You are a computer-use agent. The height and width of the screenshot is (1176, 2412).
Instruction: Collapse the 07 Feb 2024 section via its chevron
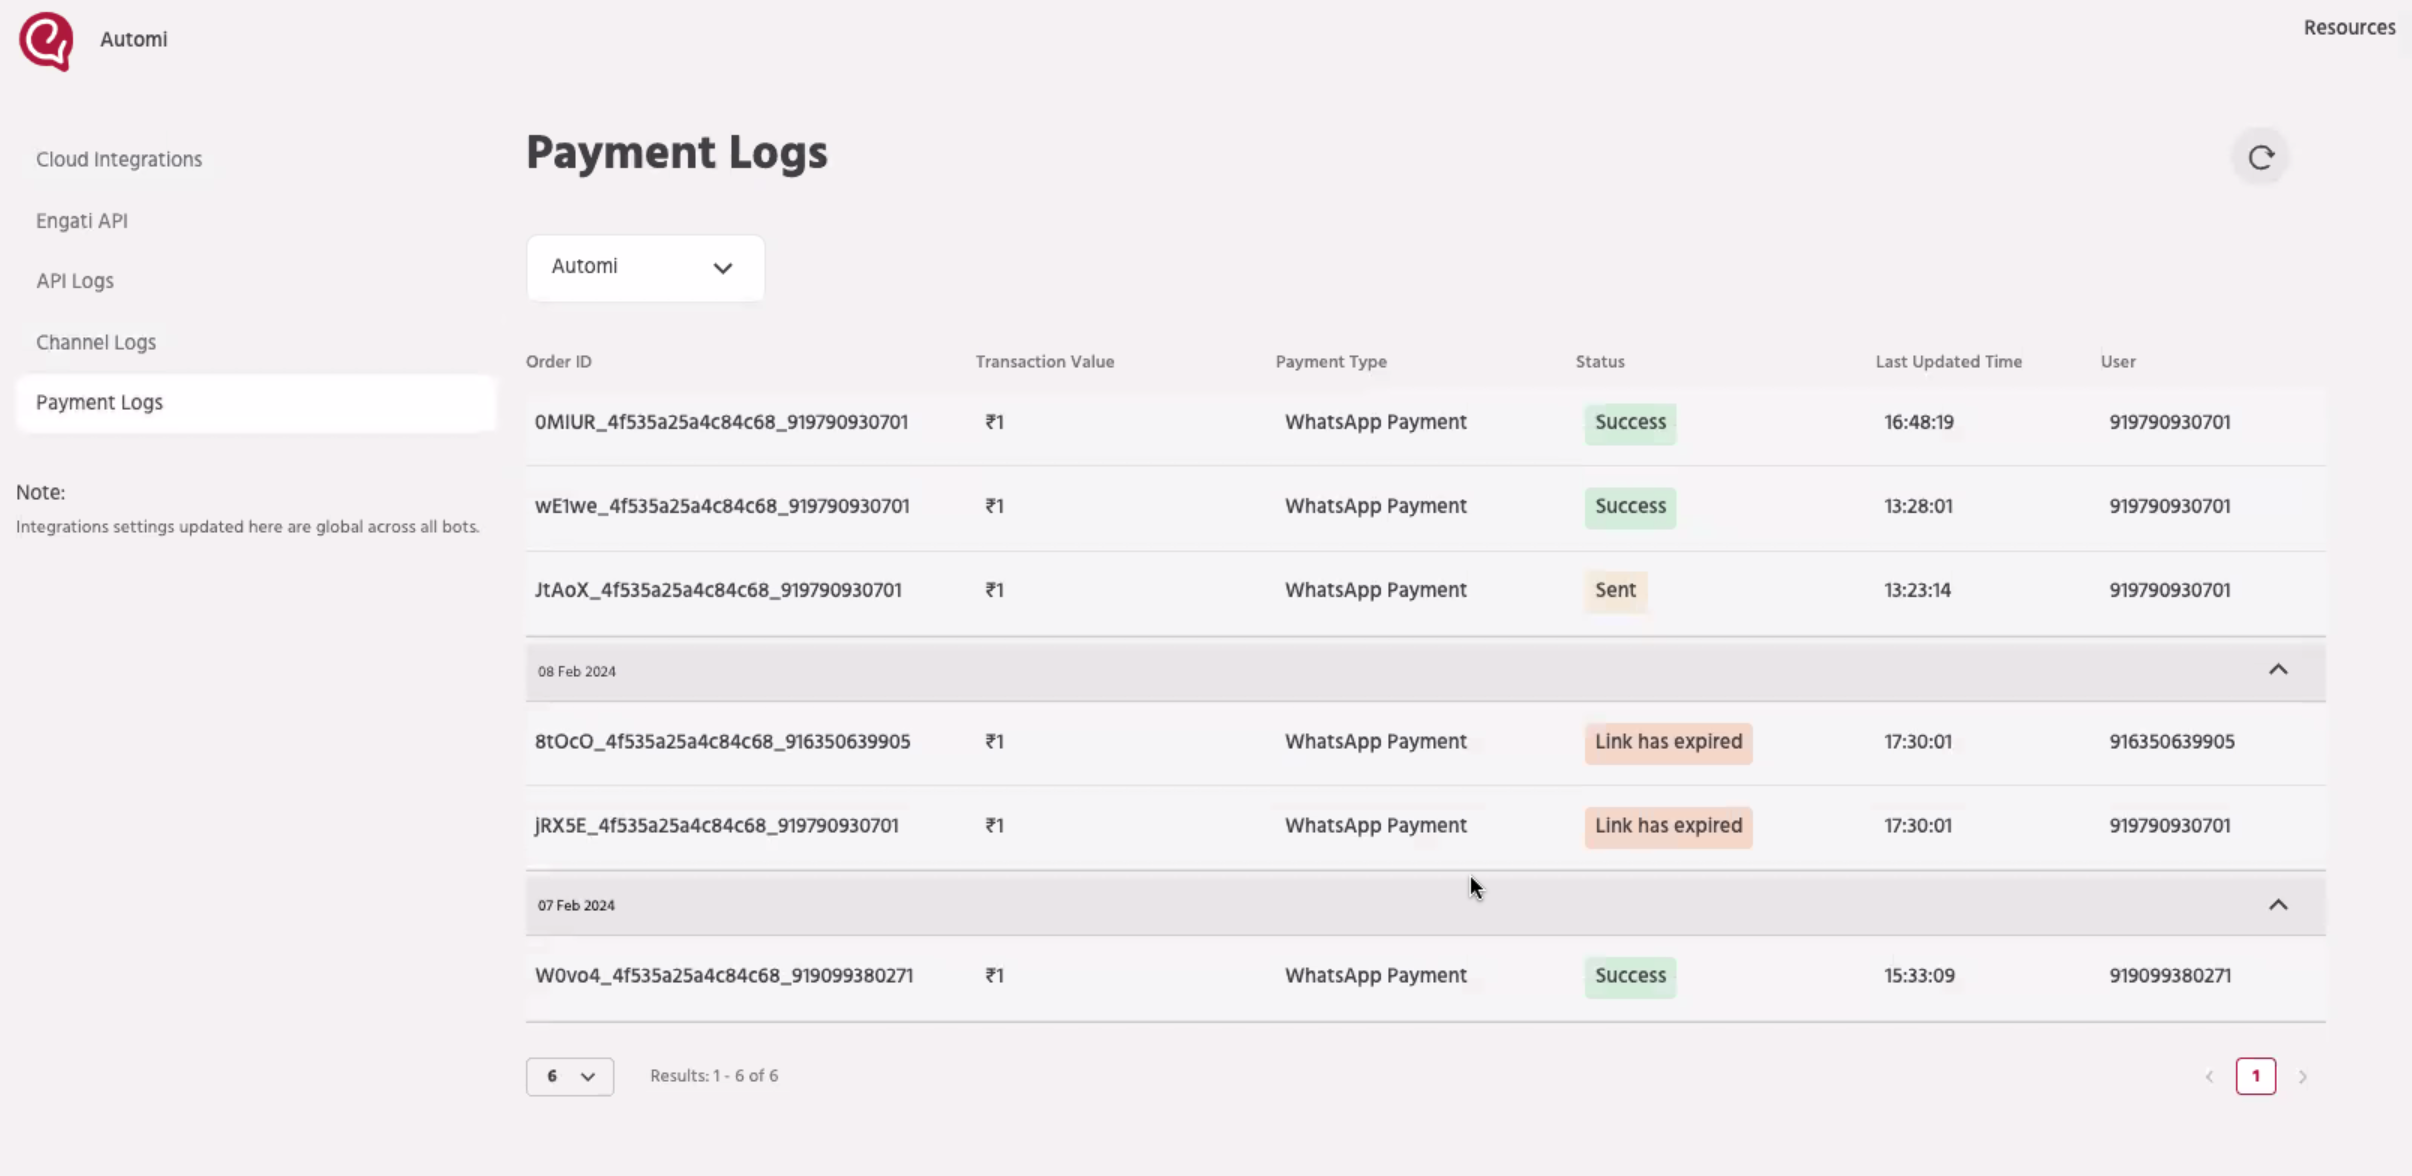point(2280,904)
